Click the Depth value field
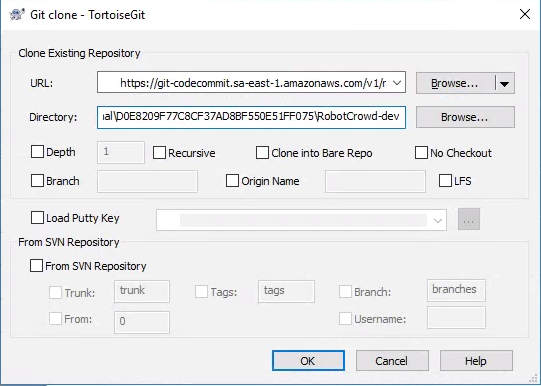This screenshot has width=541, height=386. click(121, 152)
